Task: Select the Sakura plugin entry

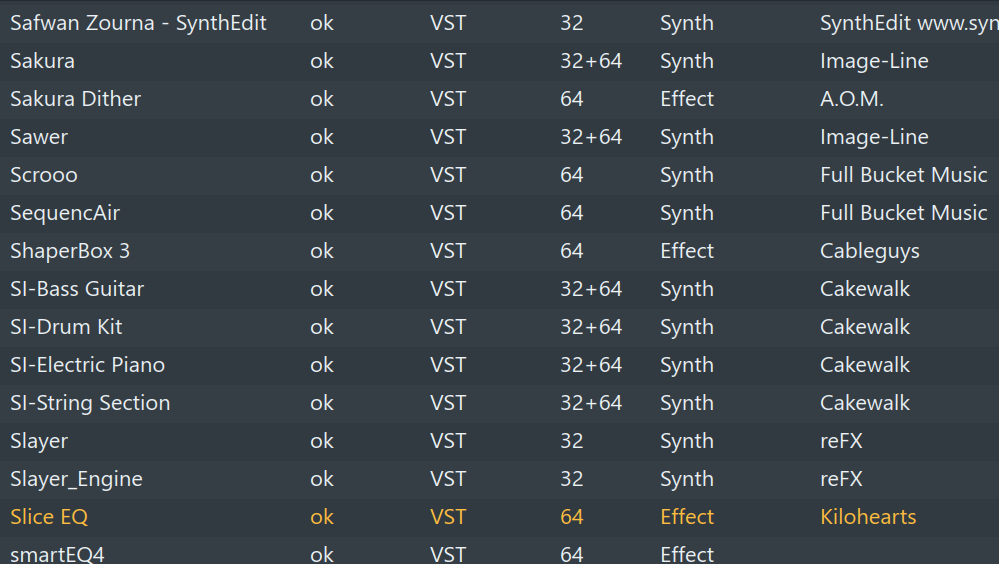Action: (x=42, y=61)
